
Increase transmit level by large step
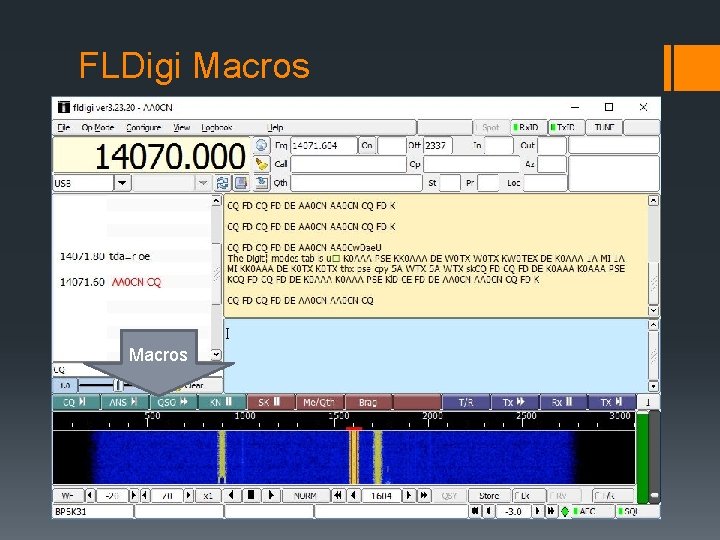(550, 511)
